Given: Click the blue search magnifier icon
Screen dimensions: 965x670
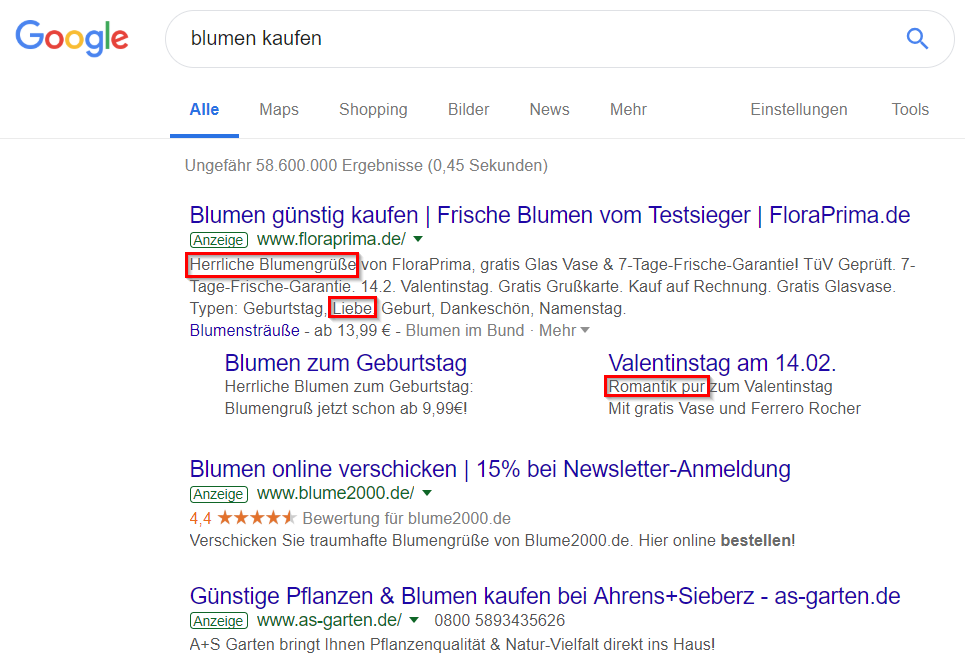Looking at the screenshot, I should 917,38.
